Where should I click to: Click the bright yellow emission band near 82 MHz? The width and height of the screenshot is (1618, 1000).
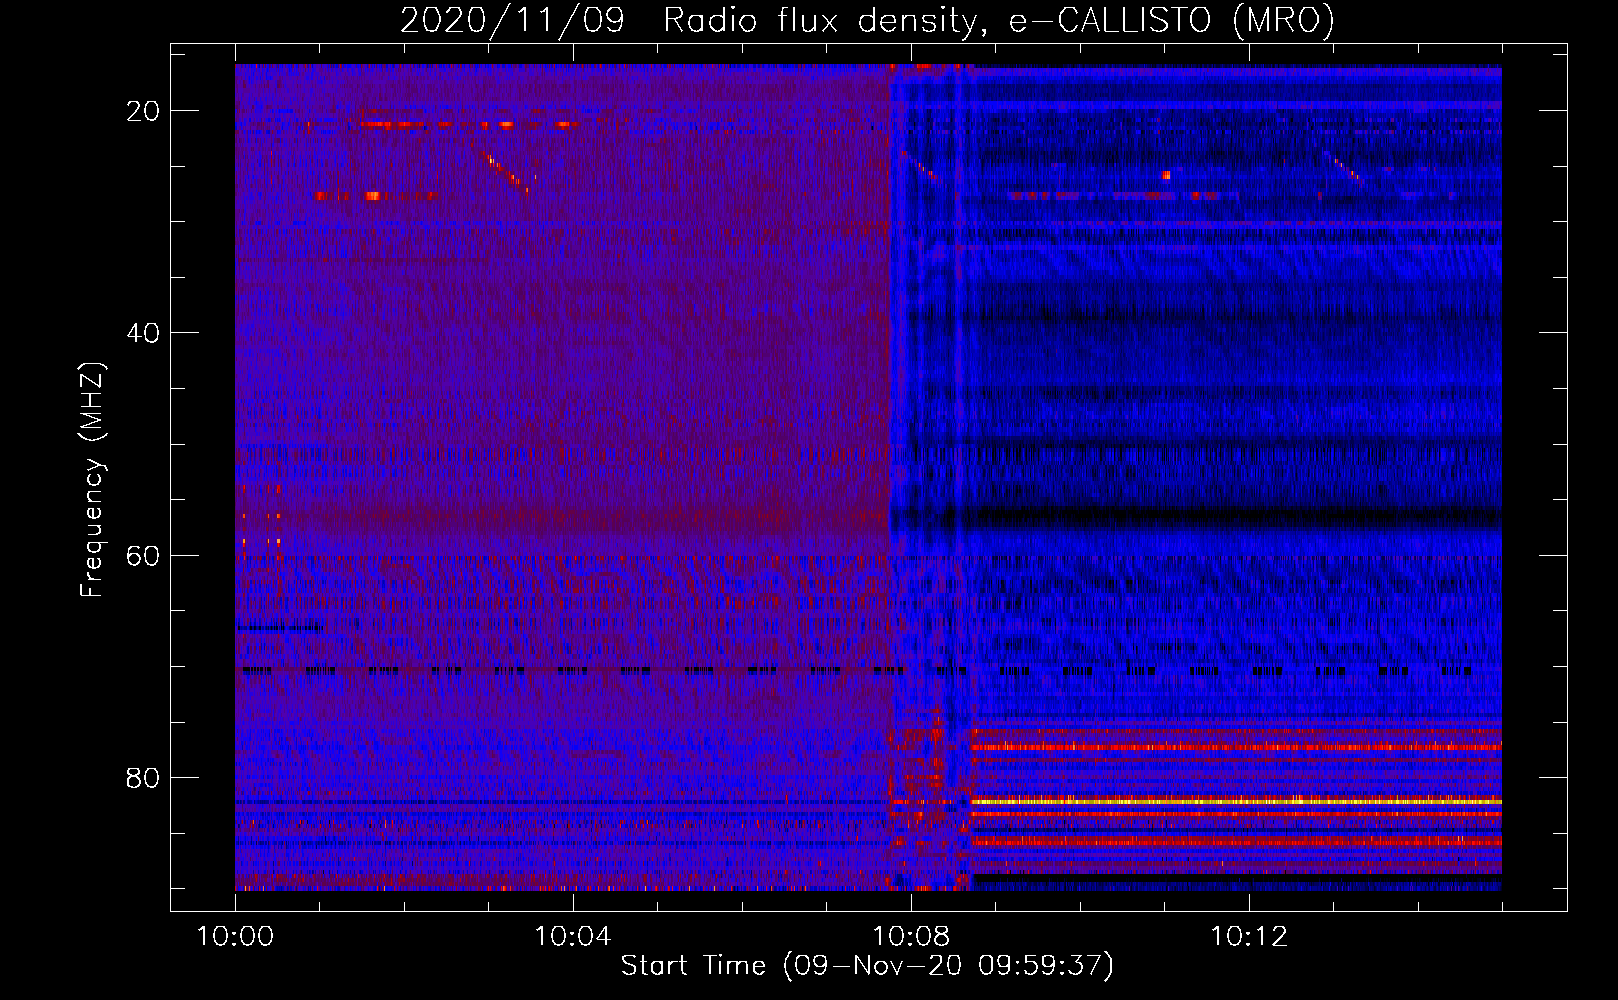[1236, 801]
